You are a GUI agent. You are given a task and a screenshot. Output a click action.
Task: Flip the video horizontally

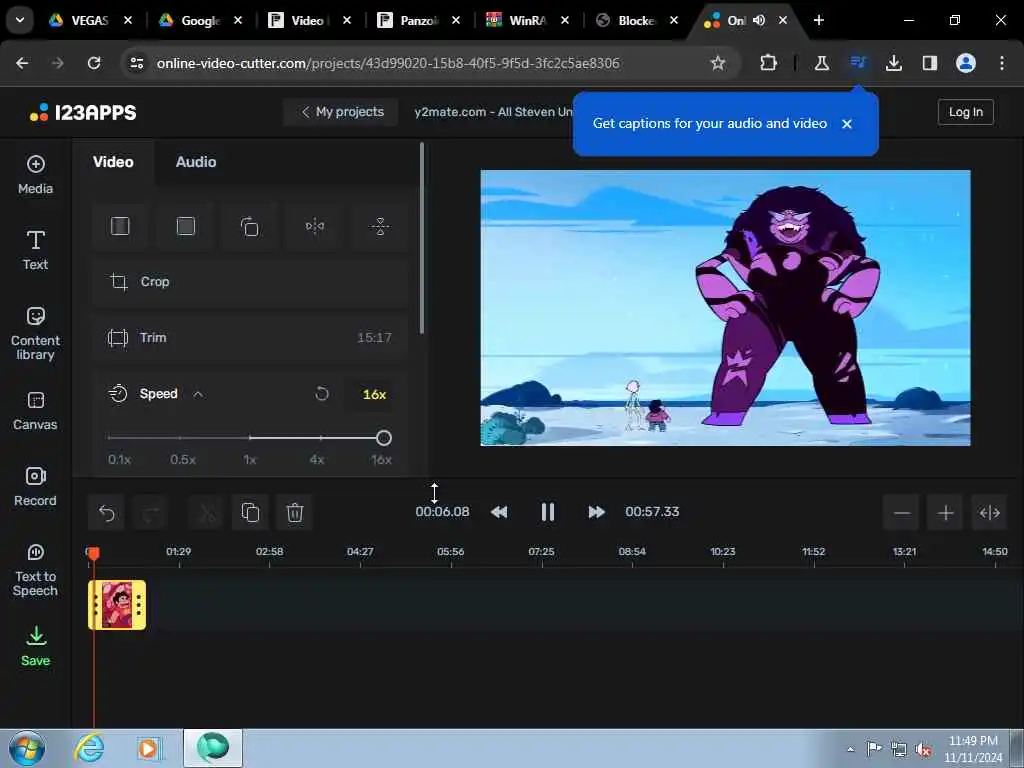tap(315, 227)
